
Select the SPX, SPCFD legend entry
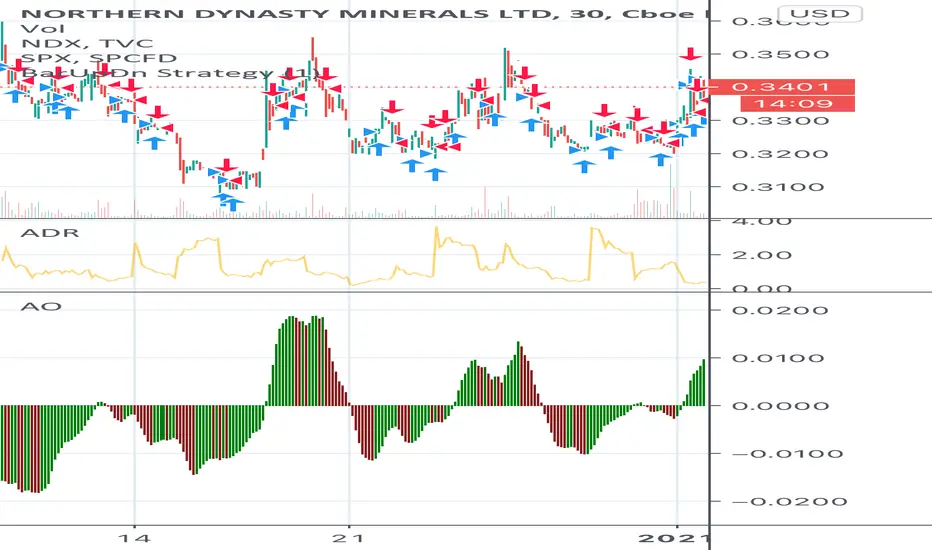(99, 58)
